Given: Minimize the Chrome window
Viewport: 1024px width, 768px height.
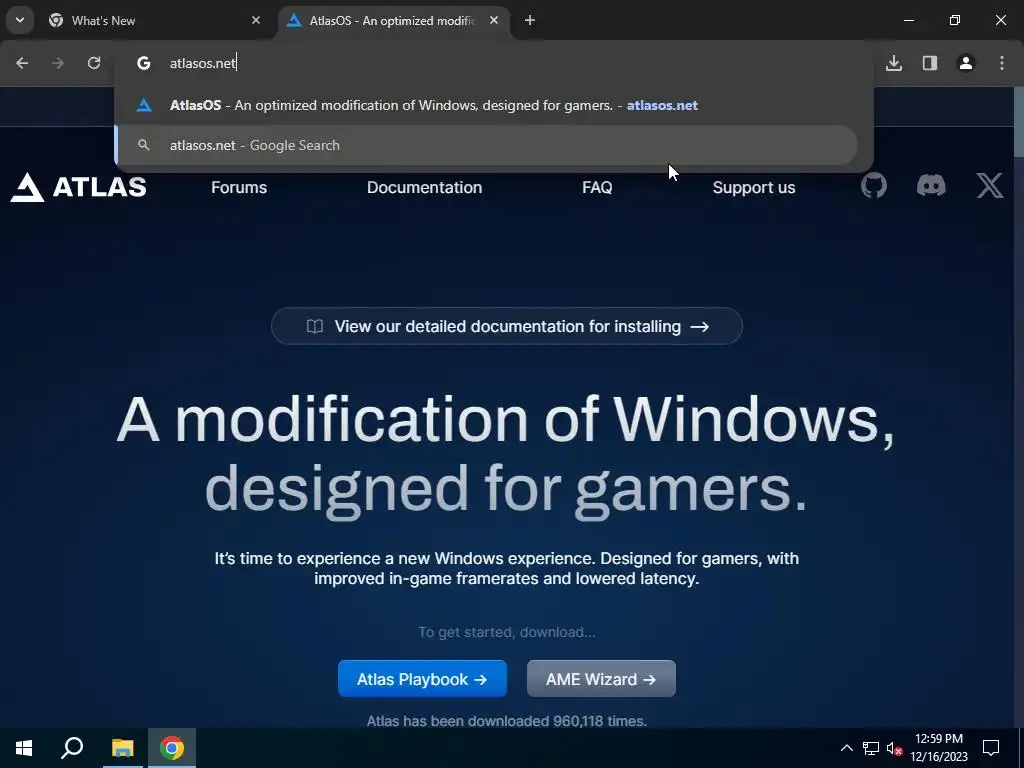Looking at the screenshot, I should click(x=908, y=20).
